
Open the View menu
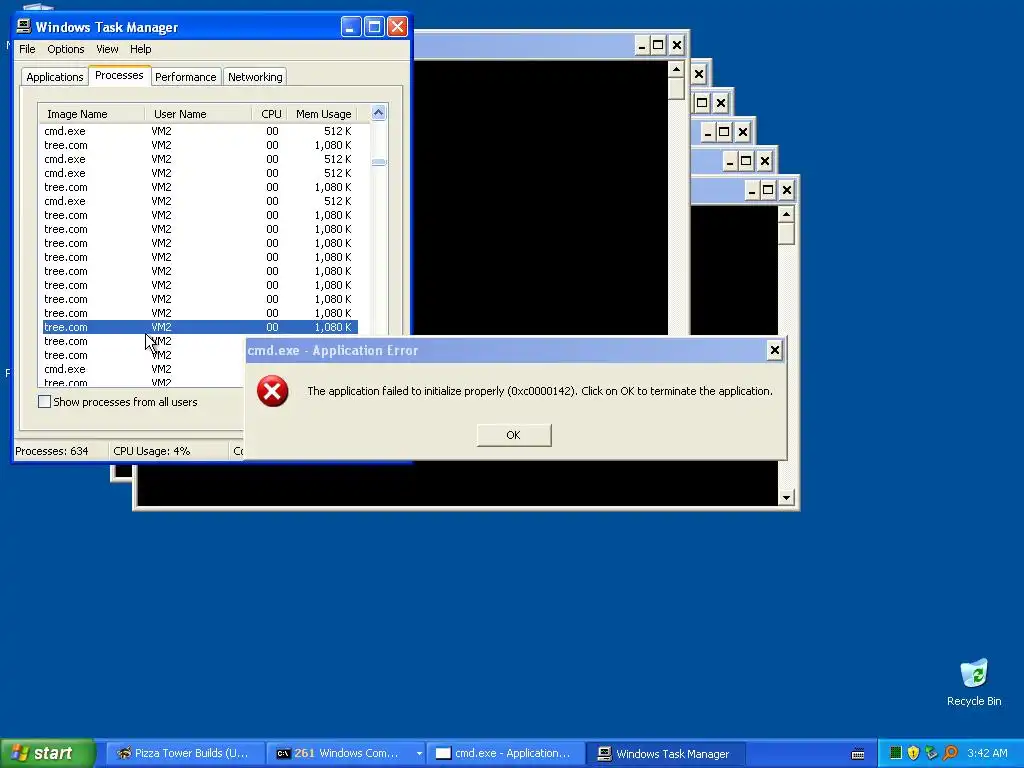coord(107,49)
